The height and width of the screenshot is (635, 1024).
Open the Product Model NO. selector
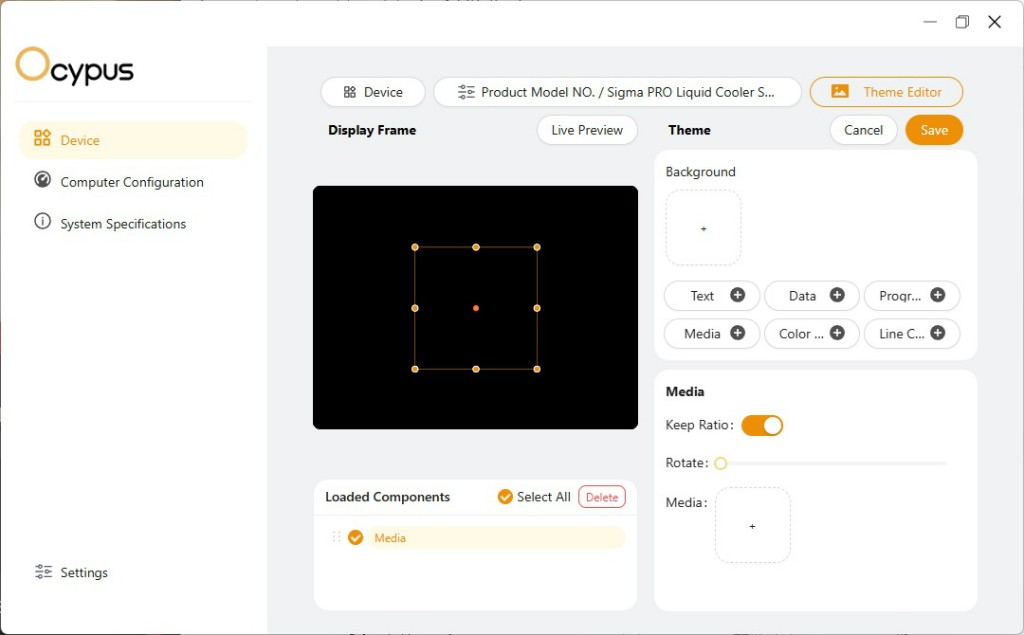tap(617, 92)
